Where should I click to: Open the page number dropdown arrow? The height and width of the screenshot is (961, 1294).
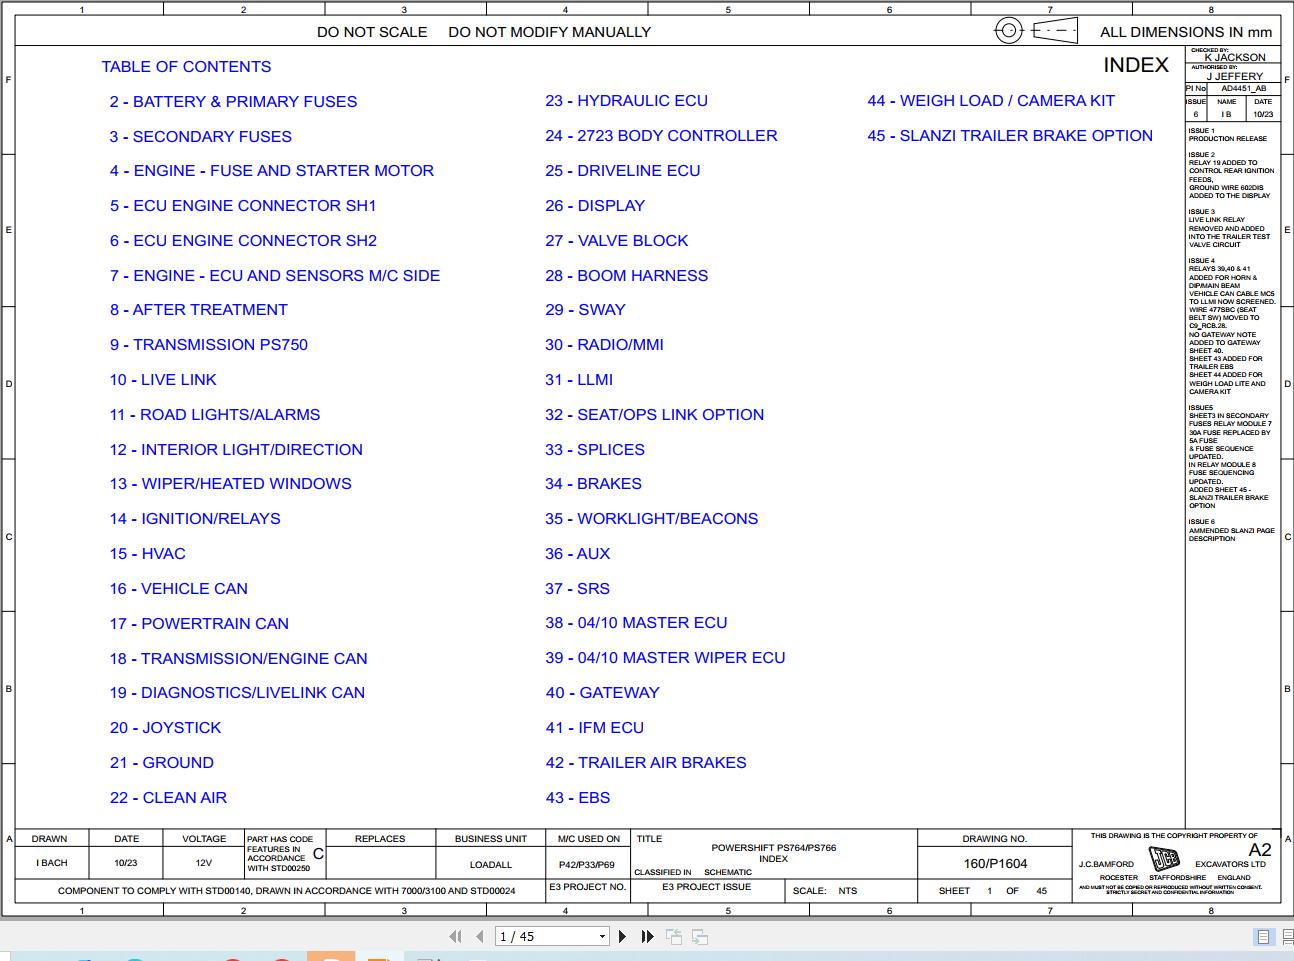tap(602, 937)
